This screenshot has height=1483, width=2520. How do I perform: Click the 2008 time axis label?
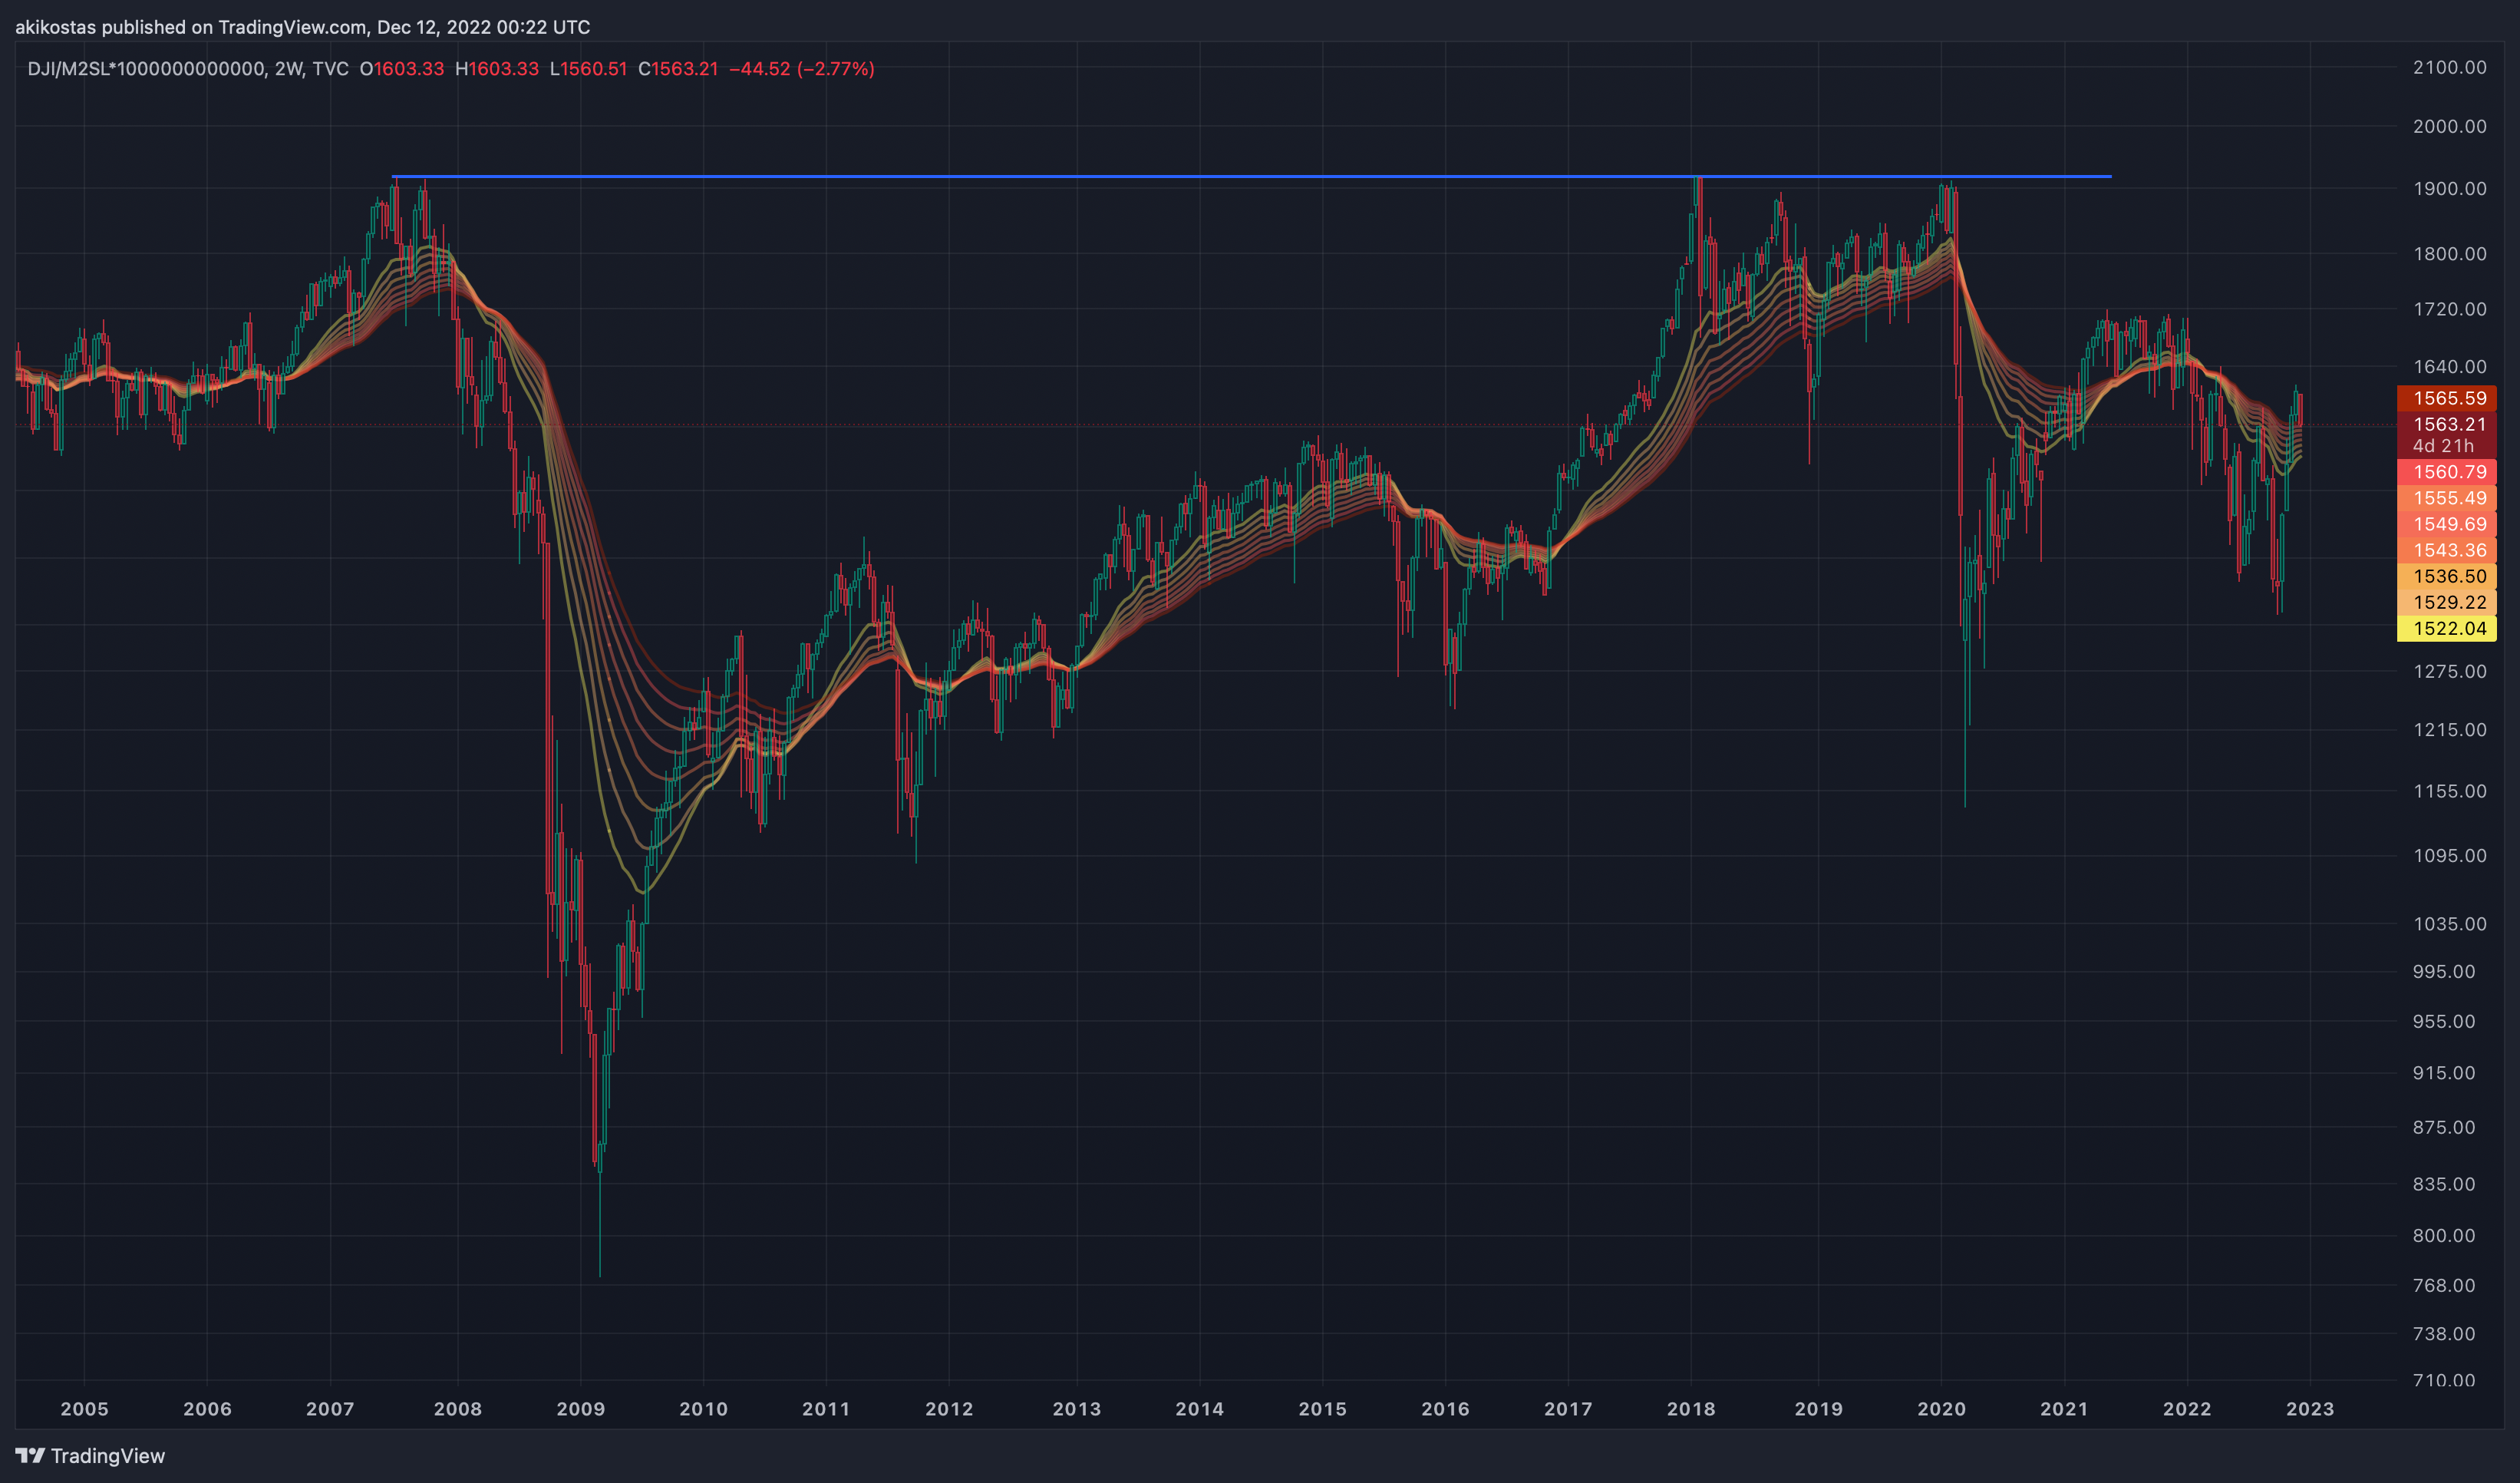[x=458, y=1409]
